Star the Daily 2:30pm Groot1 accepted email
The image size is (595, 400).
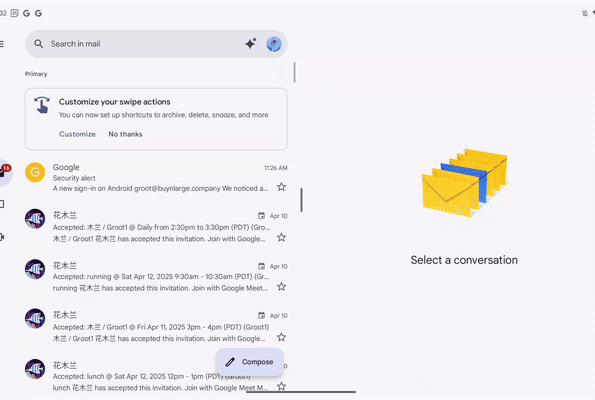281,238
